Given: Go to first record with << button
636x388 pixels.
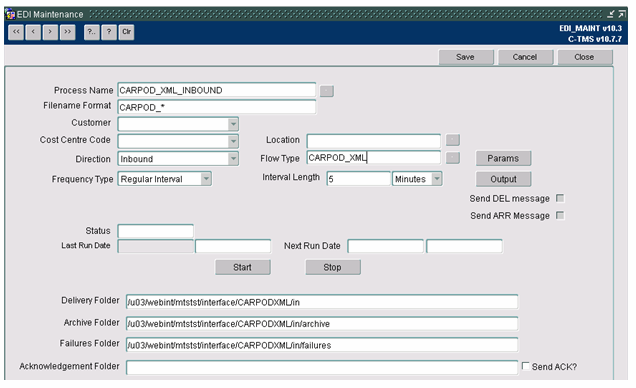Looking at the screenshot, I should point(16,32).
